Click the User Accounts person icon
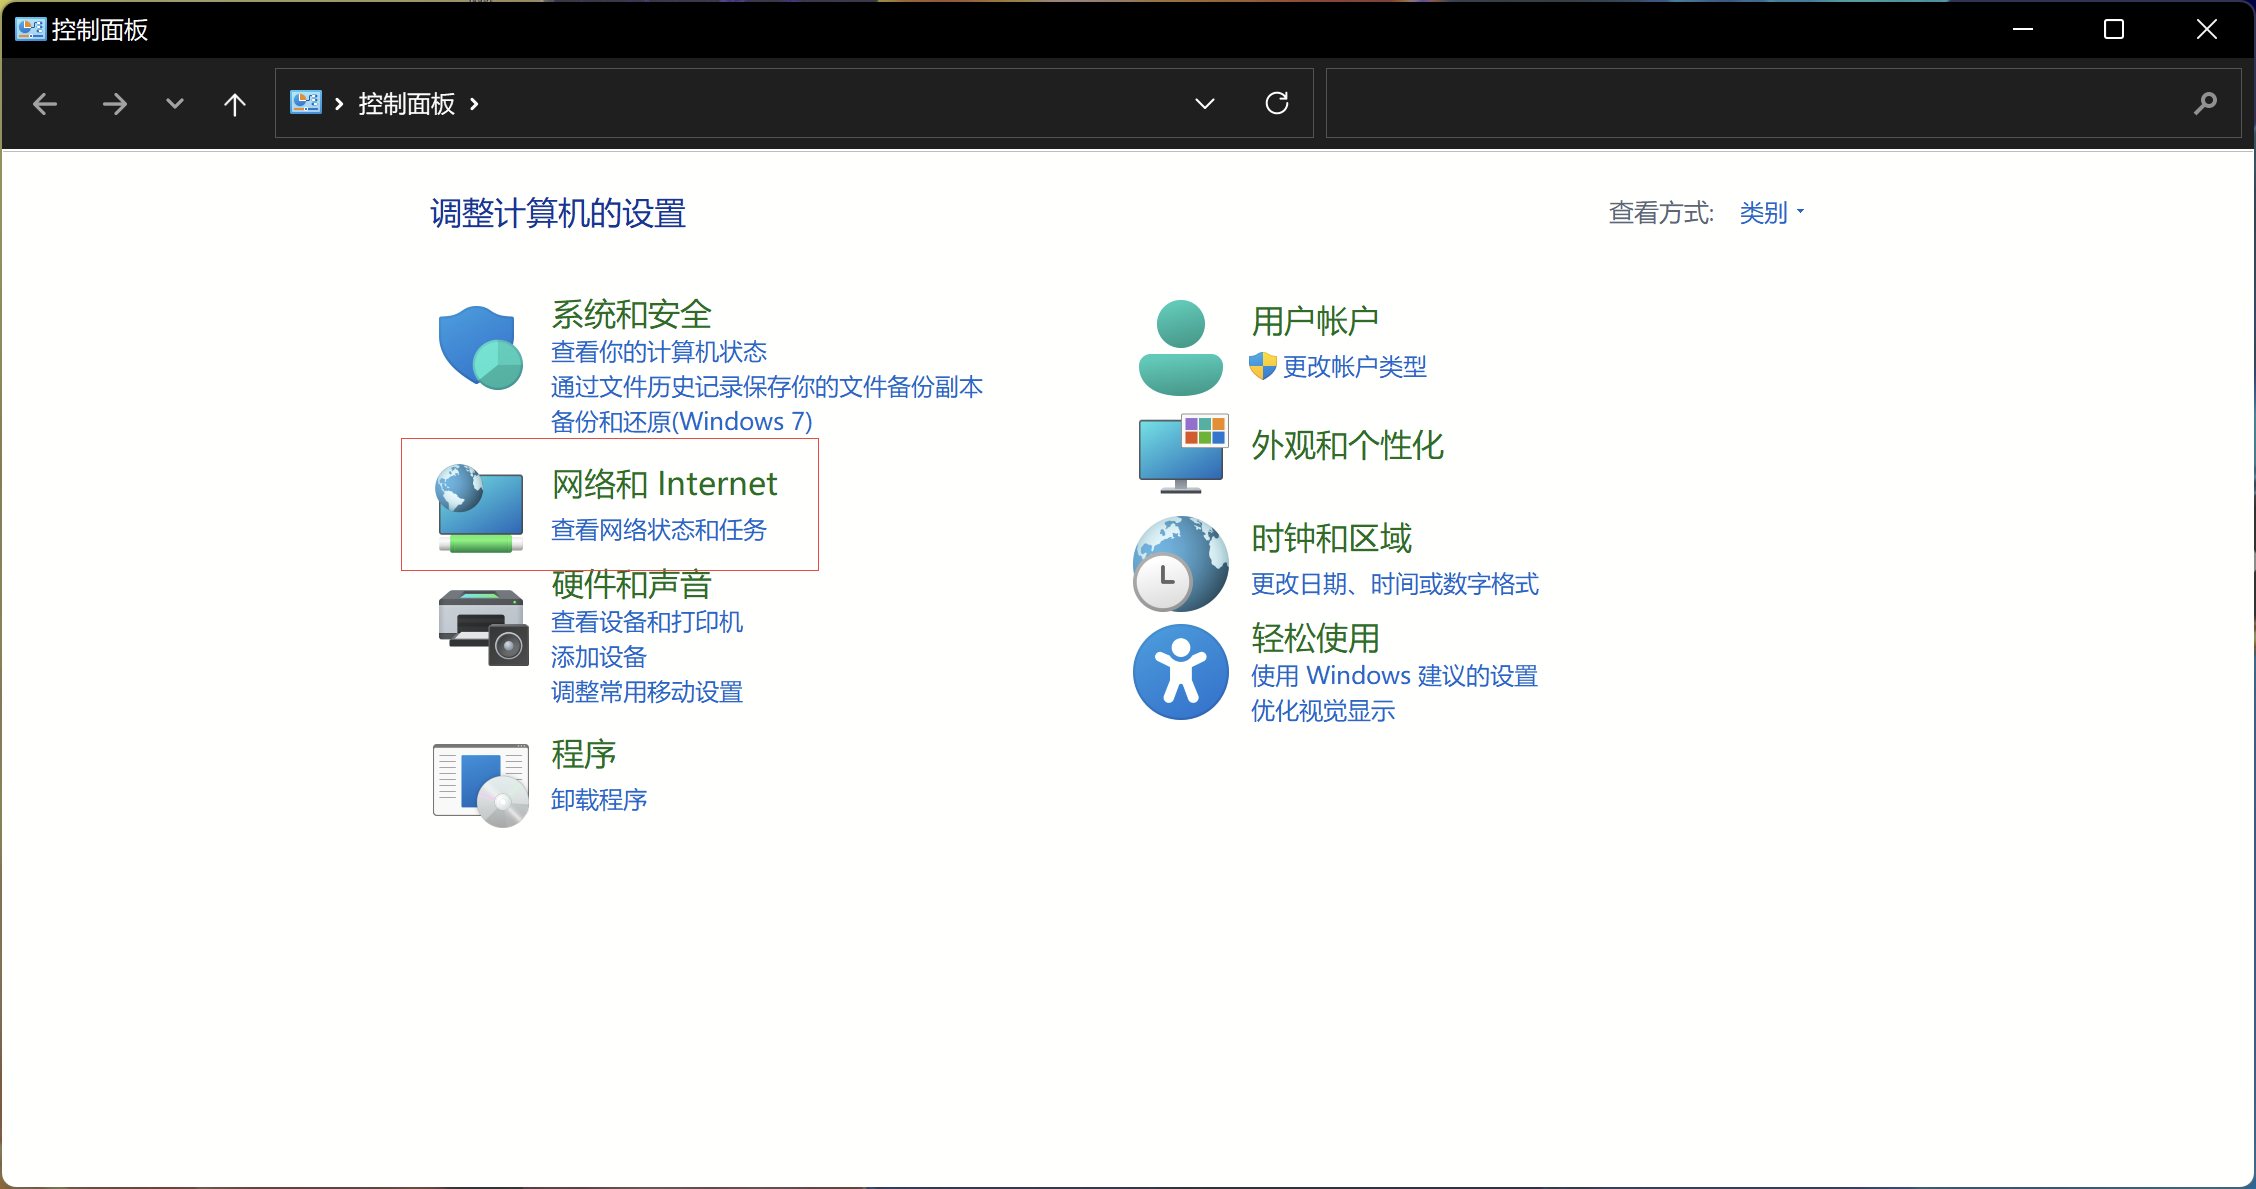The width and height of the screenshot is (2256, 1189). click(x=1180, y=347)
